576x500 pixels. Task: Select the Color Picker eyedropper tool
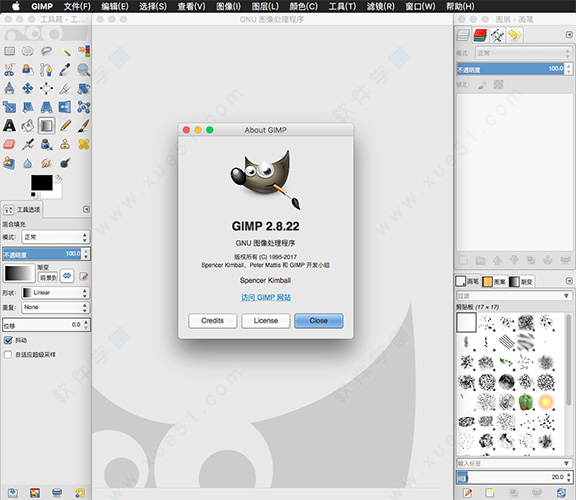coord(65,70)
